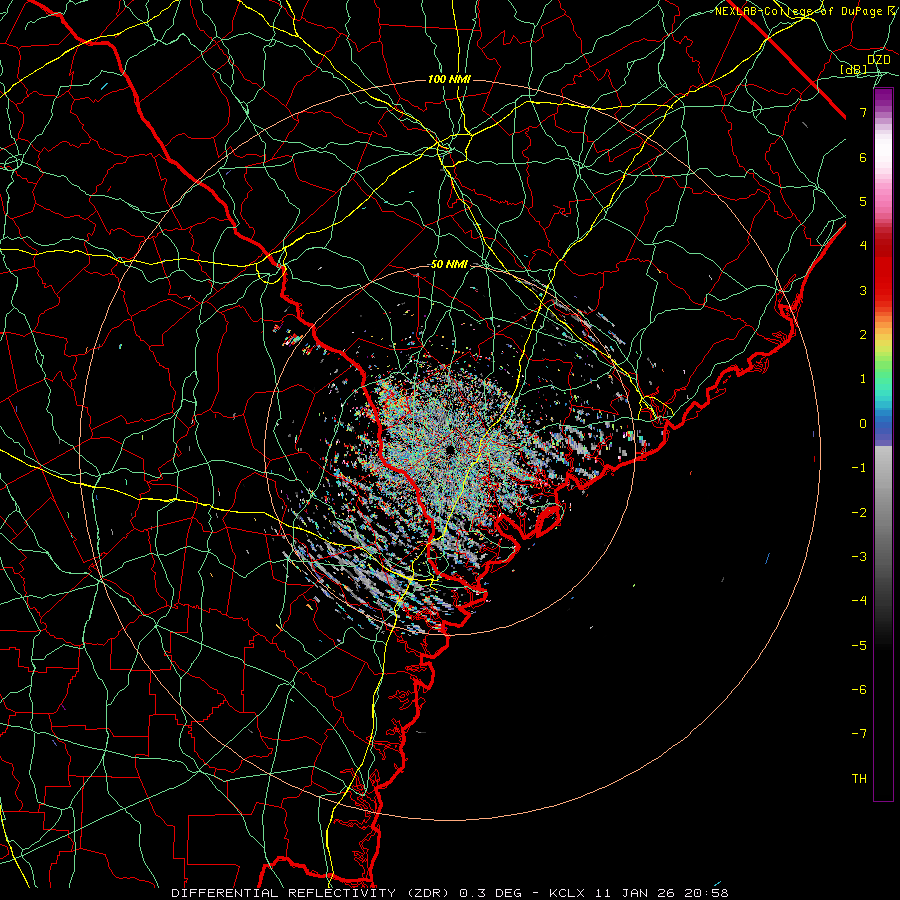Click the "0" scale value

pos(863,424)
